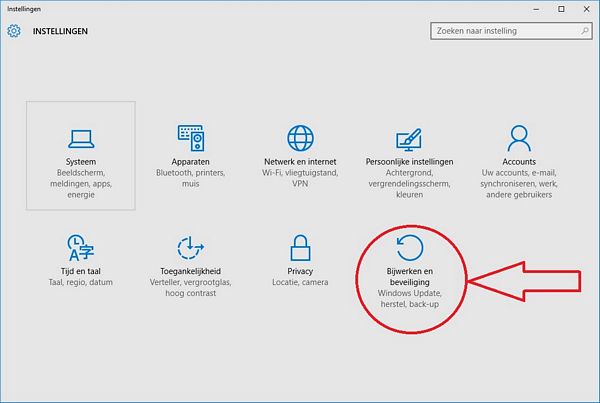The height and width of the screenshot is (403, 600).
Task: Click 'Bluetooth, printers, muis' description
Action: pyautogui.click(x=191, y=178)
